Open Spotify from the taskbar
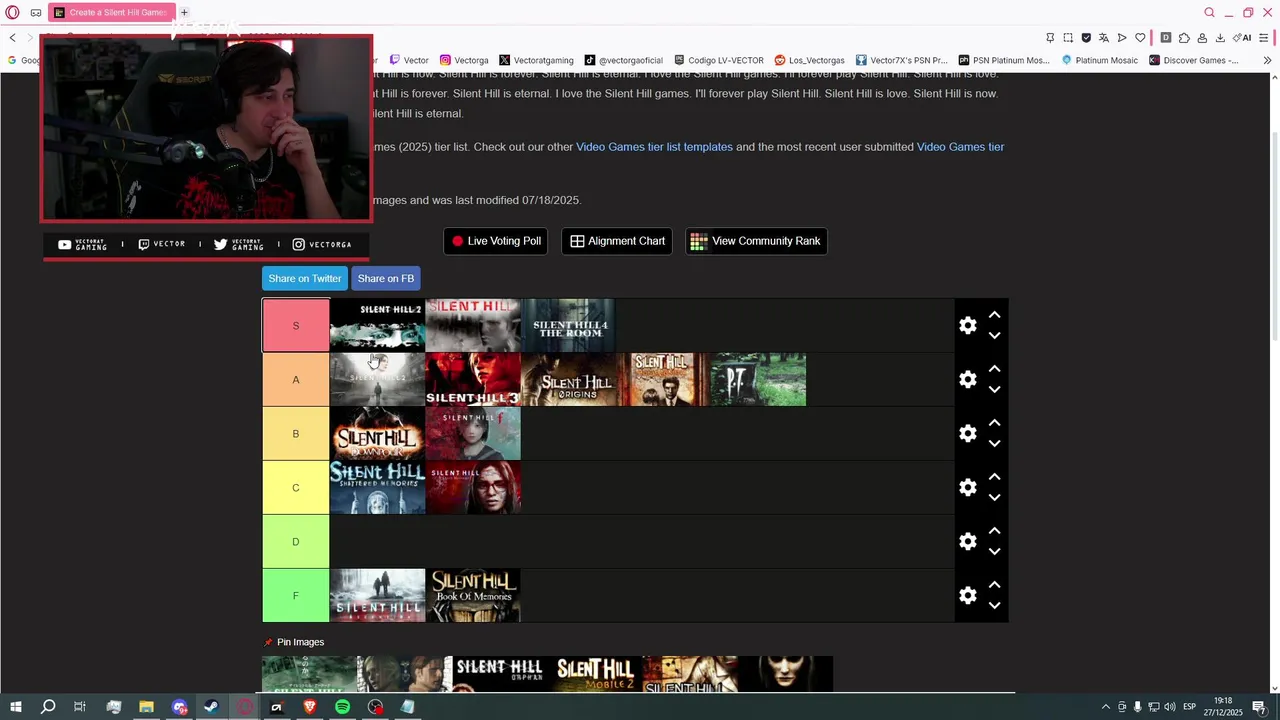The height and width of the screenshot is (720, 1280). [342, 707]
